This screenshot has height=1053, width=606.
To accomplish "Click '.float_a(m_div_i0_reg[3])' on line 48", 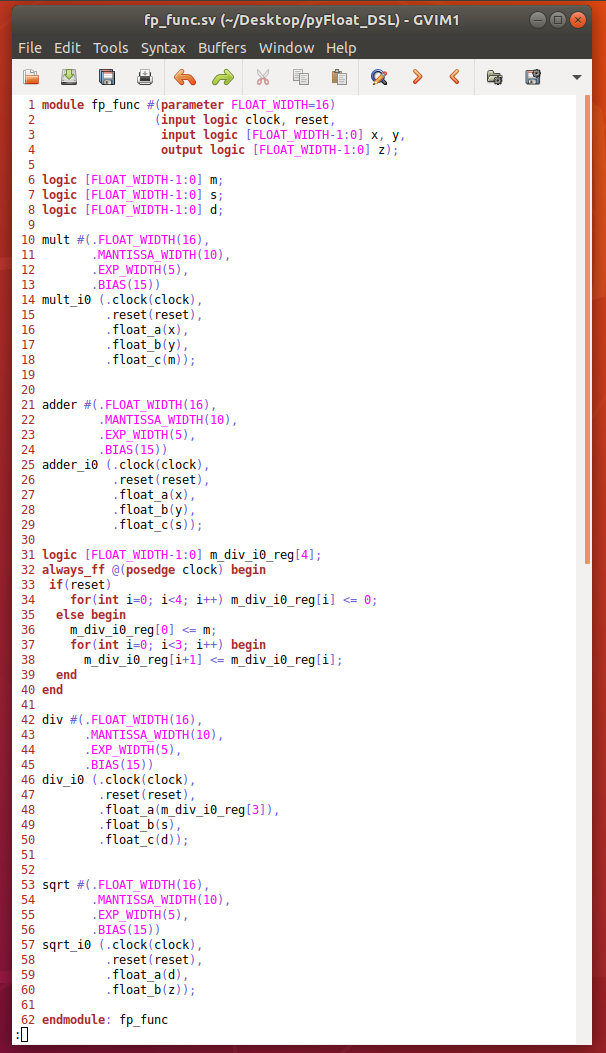I will pos(186,810).
